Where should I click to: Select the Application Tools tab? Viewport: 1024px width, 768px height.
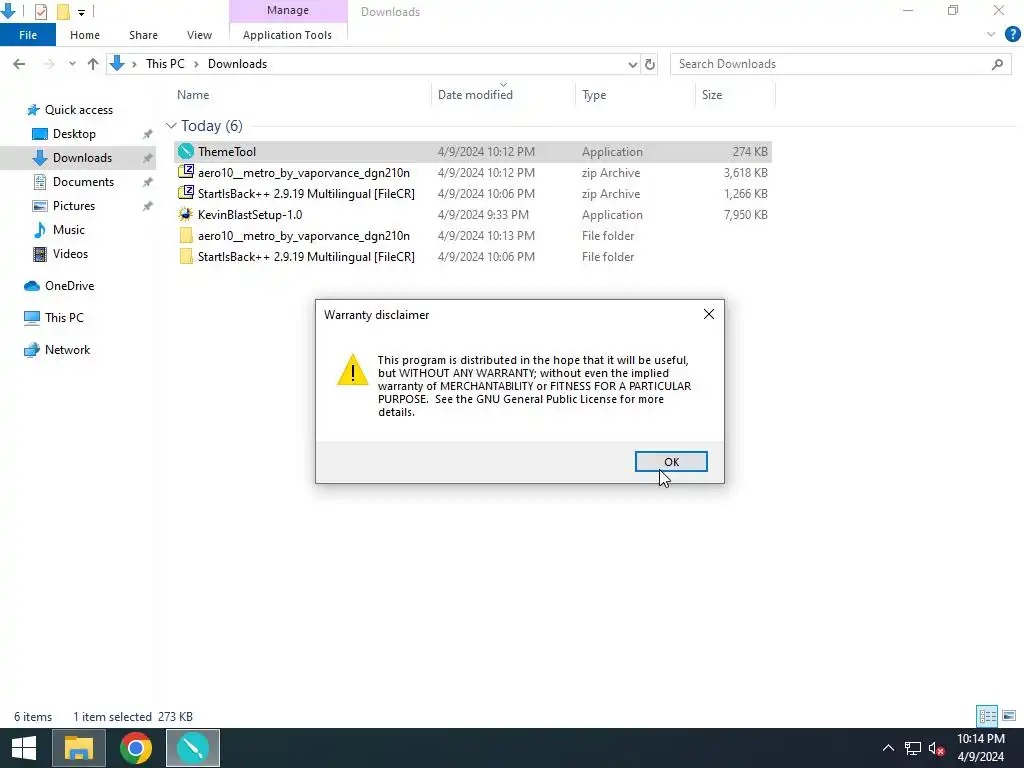pos(287,35)
